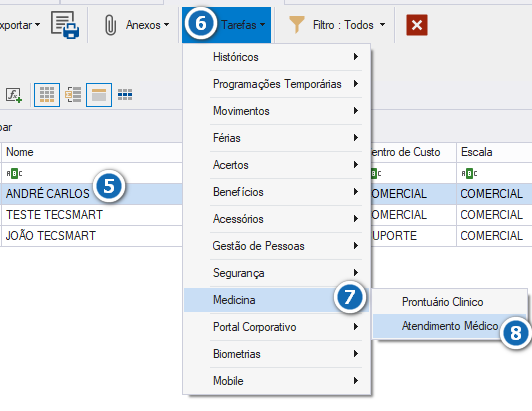Click the Filtro funnel icon
532x411 pixels.
tap(296, 25)
